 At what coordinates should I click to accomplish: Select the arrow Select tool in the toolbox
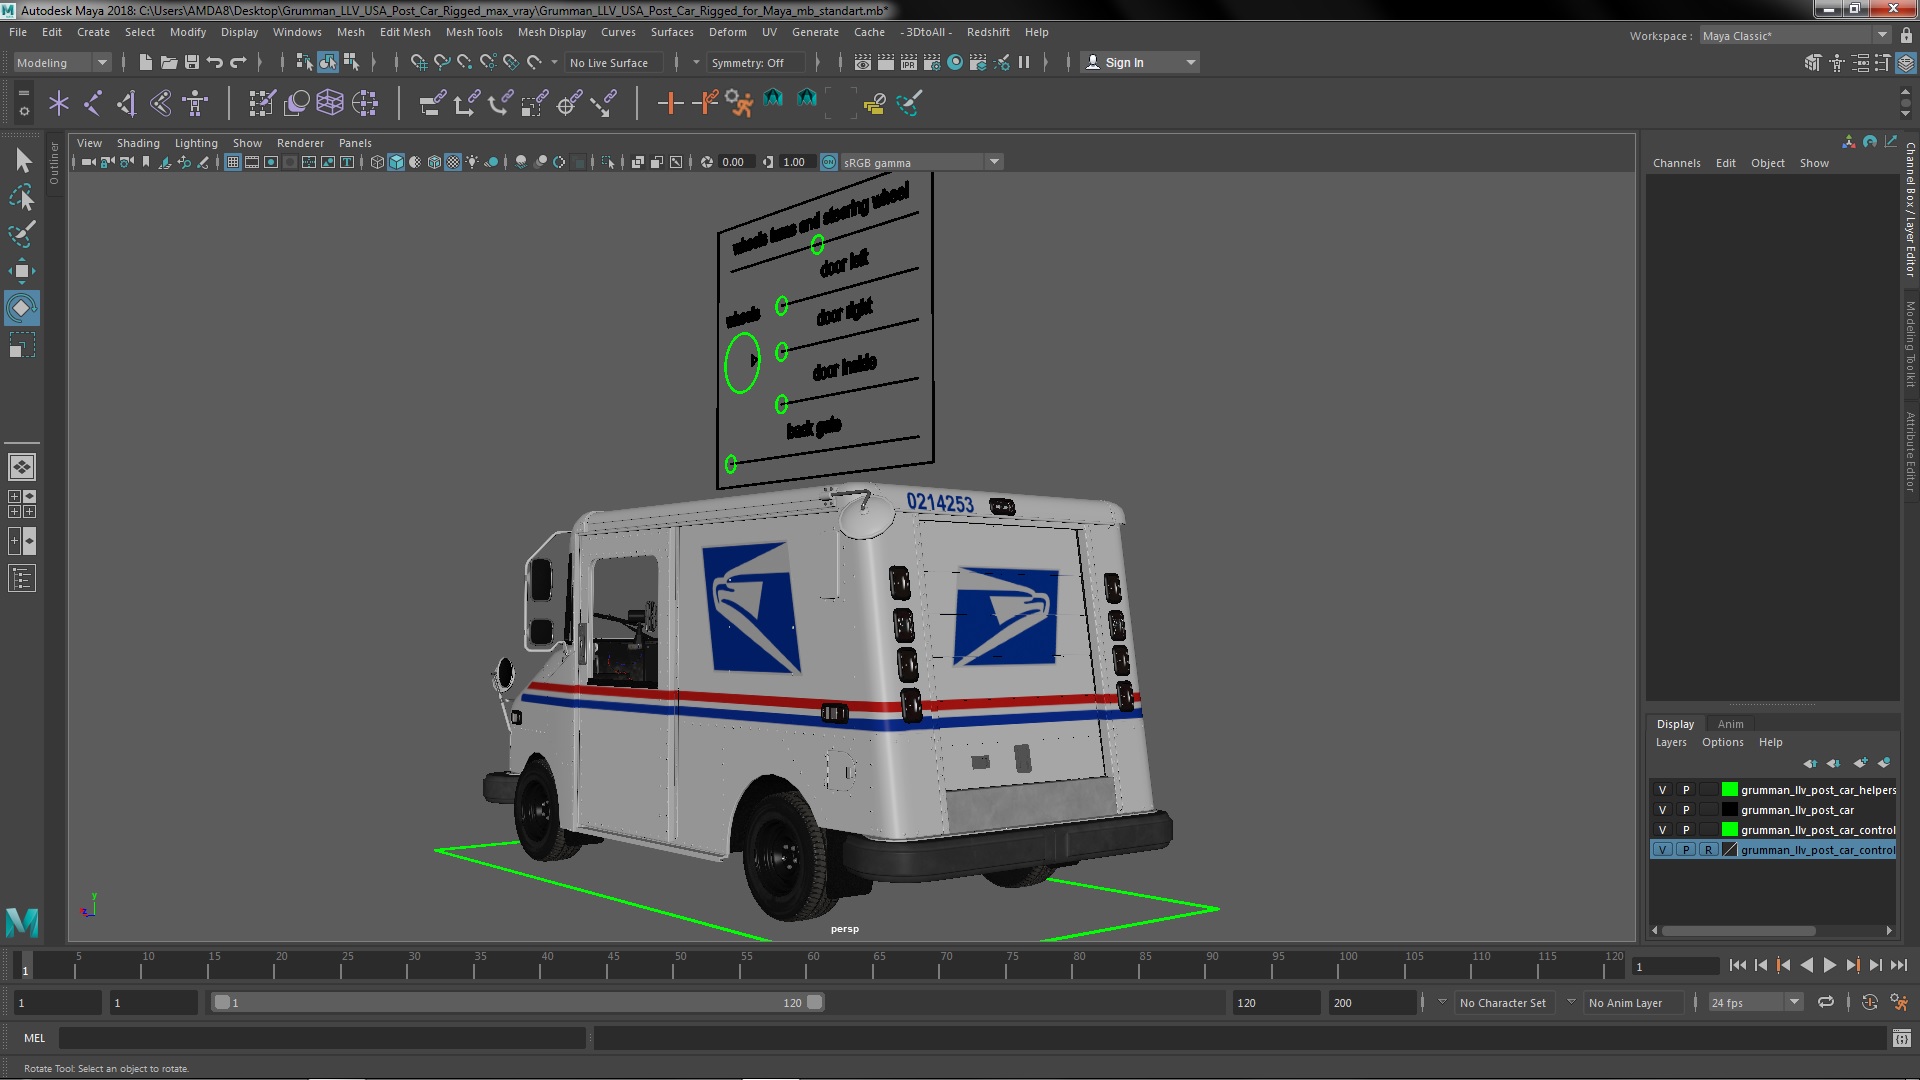click(x=22, y=161)
